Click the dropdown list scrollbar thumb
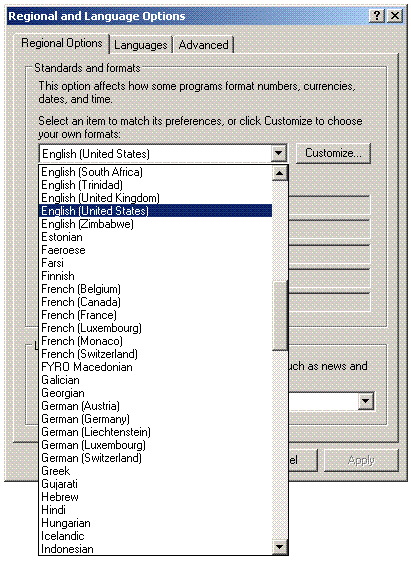The image size is (411, 565). click(280, 316)
